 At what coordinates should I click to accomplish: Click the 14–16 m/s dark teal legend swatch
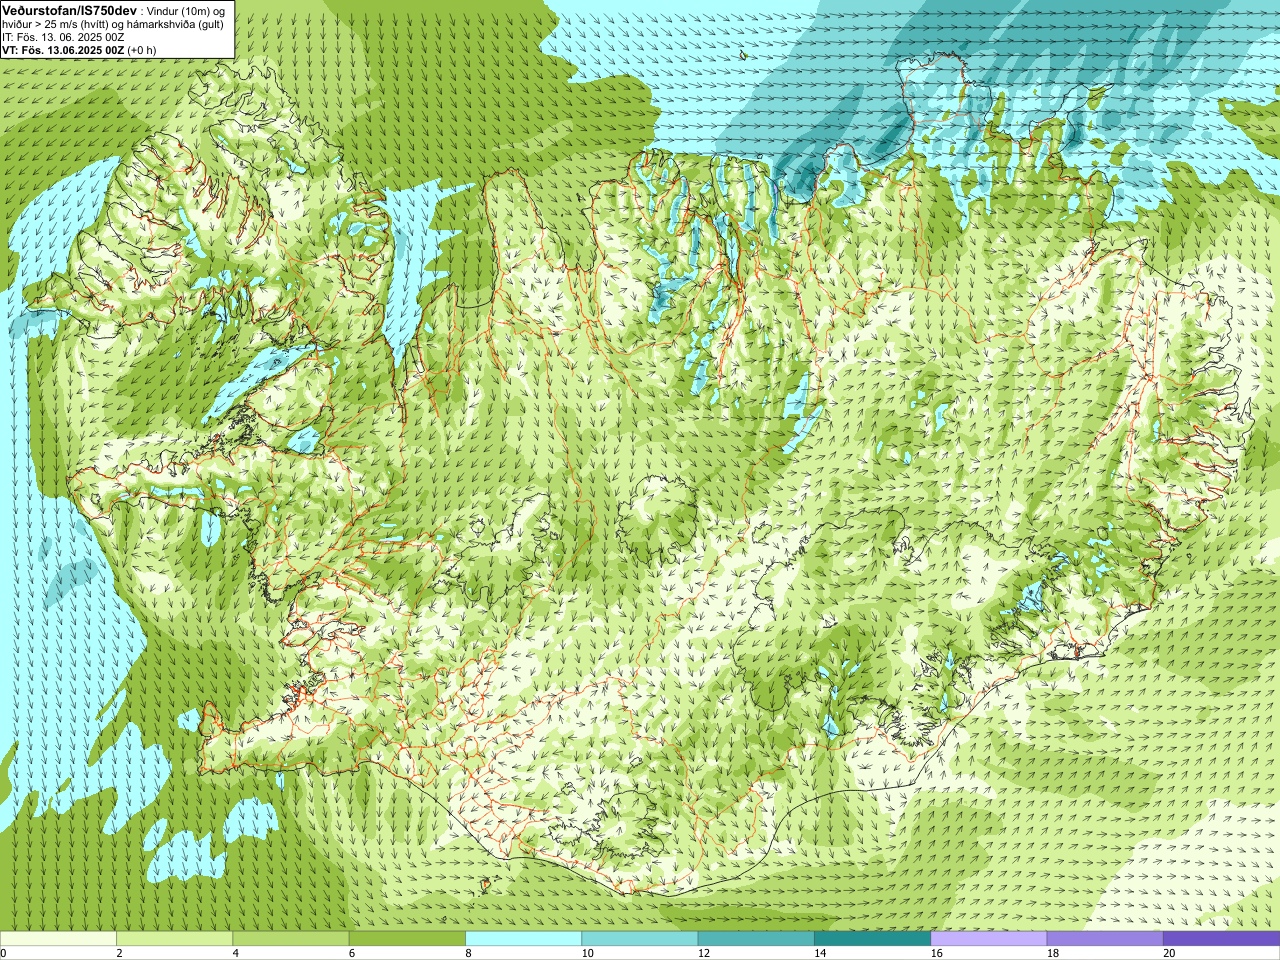tap(873, 939)
